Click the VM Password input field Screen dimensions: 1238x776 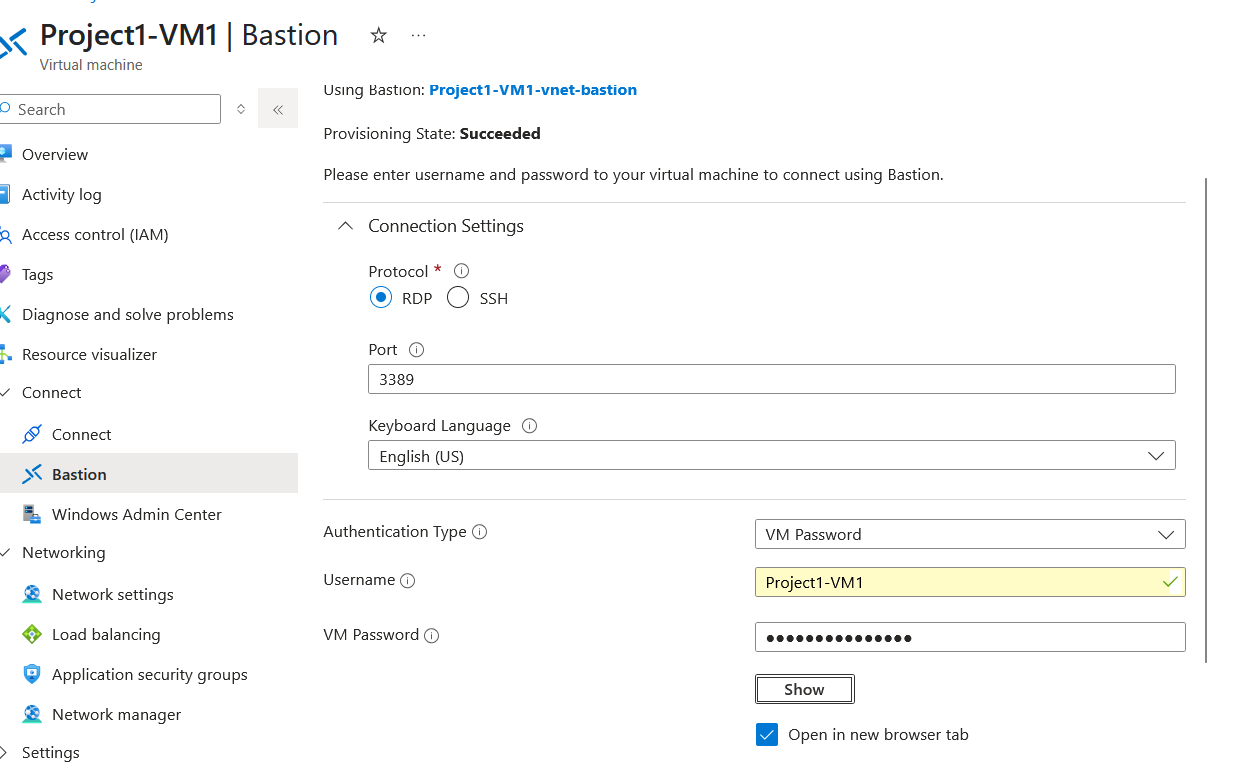click(x=970, y=637)
